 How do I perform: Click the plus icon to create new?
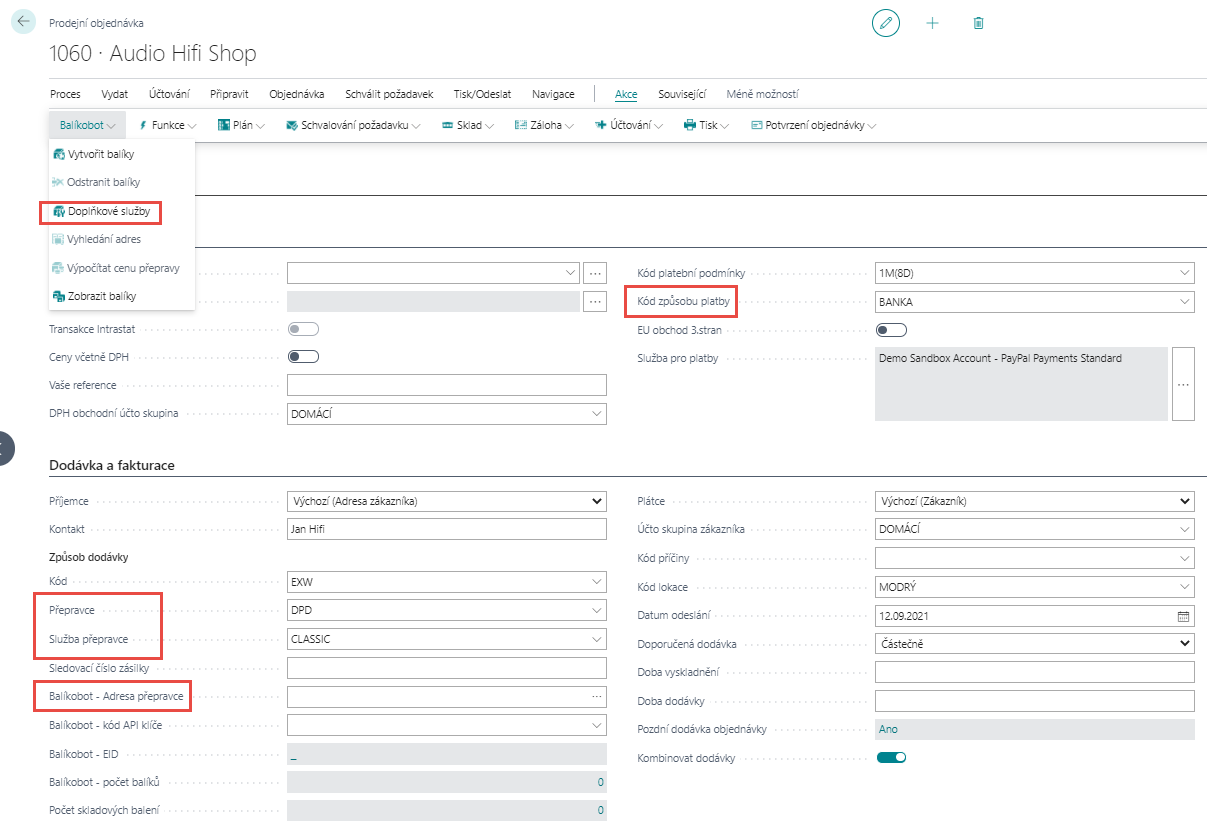pyautogui.click(x=932, y=23)
